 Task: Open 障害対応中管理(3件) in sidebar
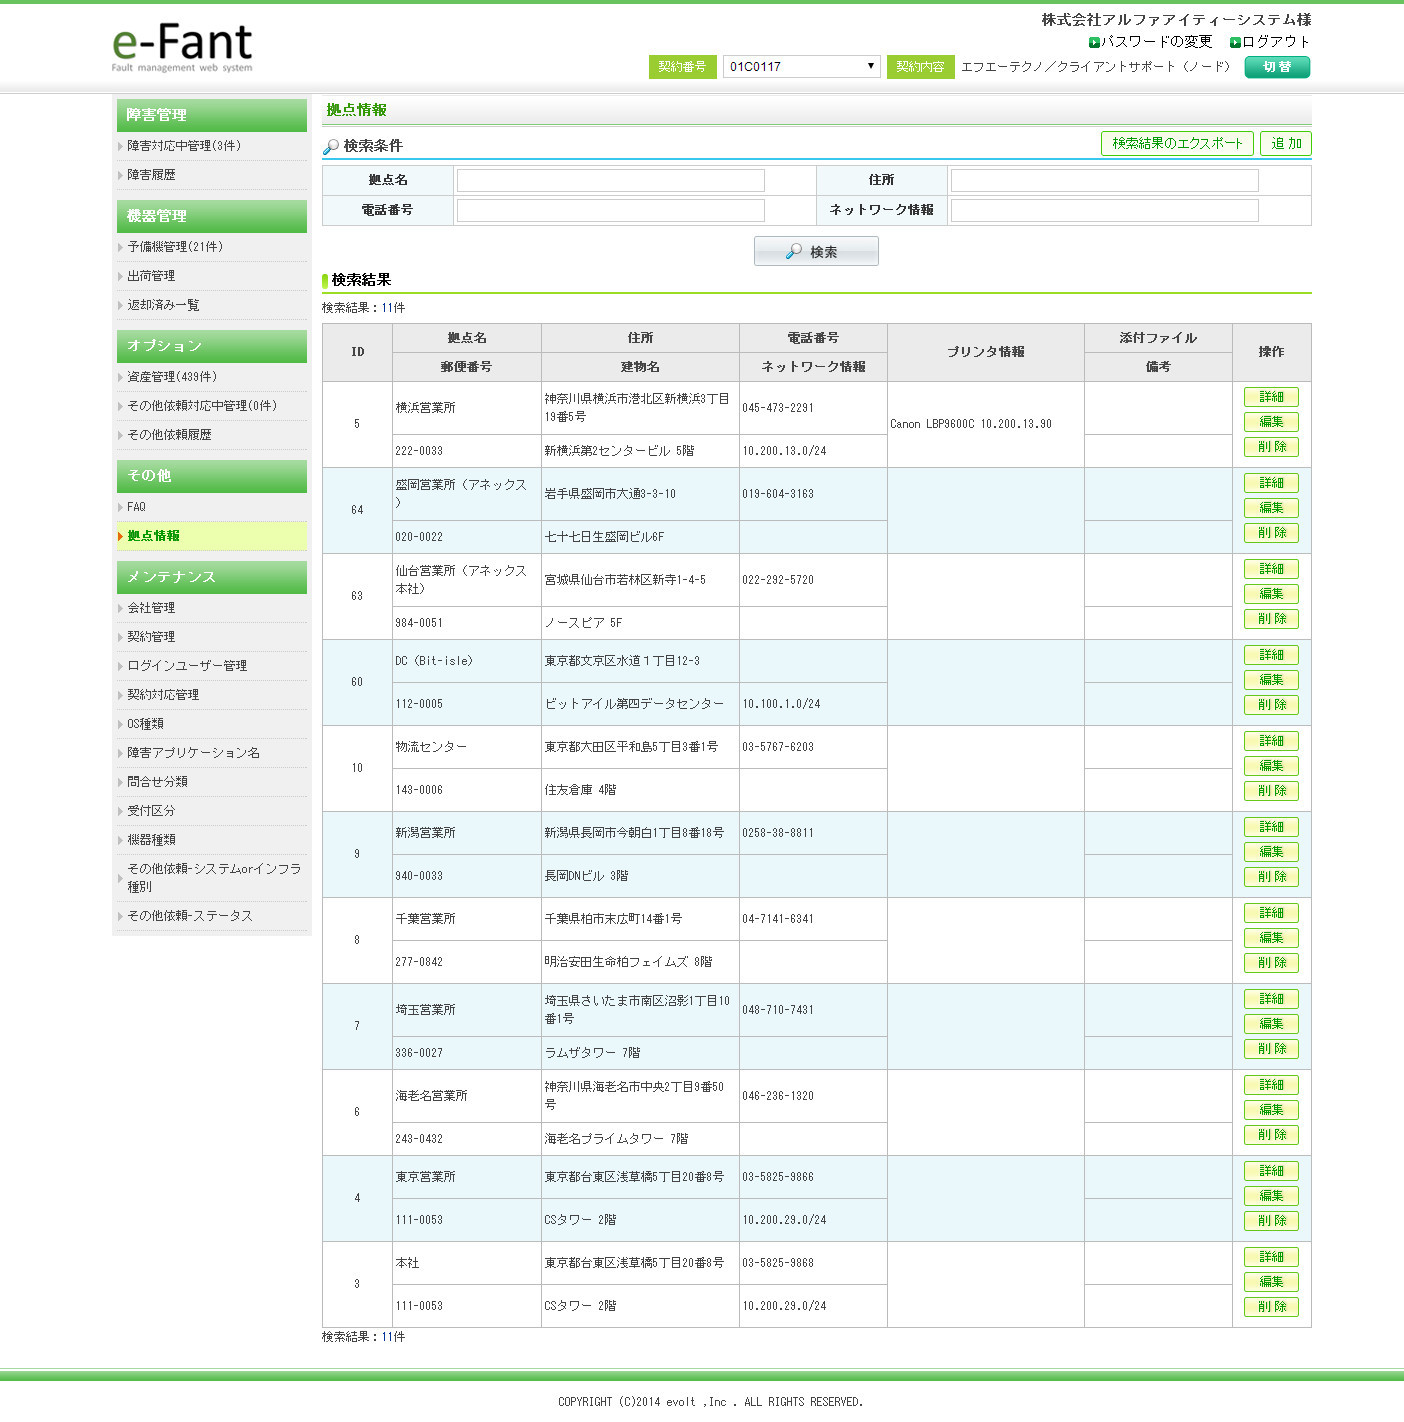184,146
